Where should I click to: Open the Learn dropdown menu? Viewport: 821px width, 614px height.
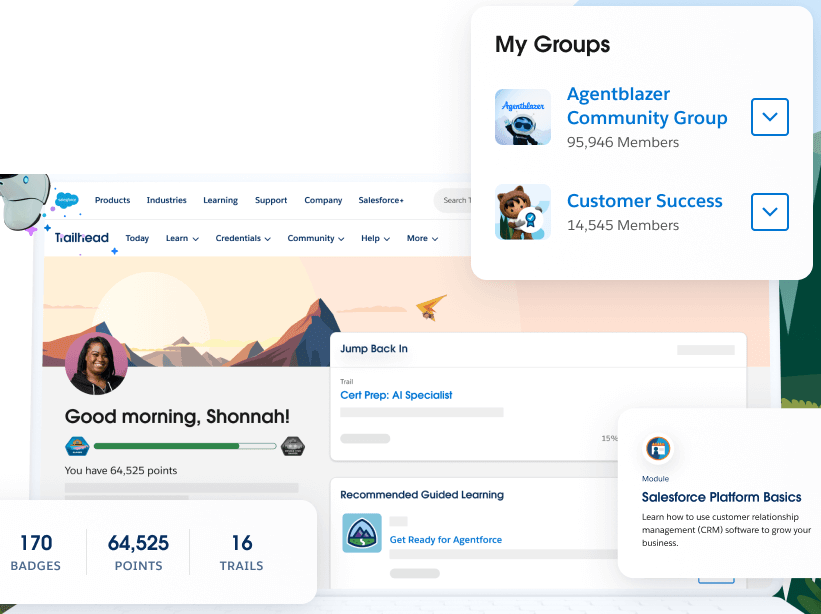(x=182, y=238)
